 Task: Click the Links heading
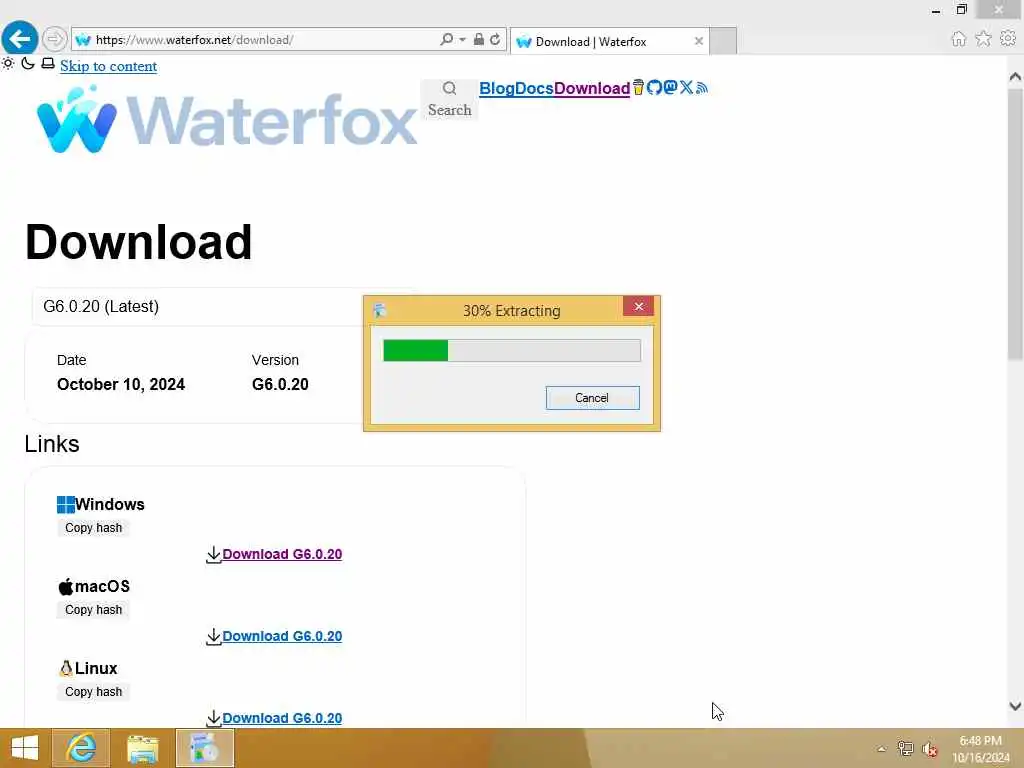click(x=52, y=444)
